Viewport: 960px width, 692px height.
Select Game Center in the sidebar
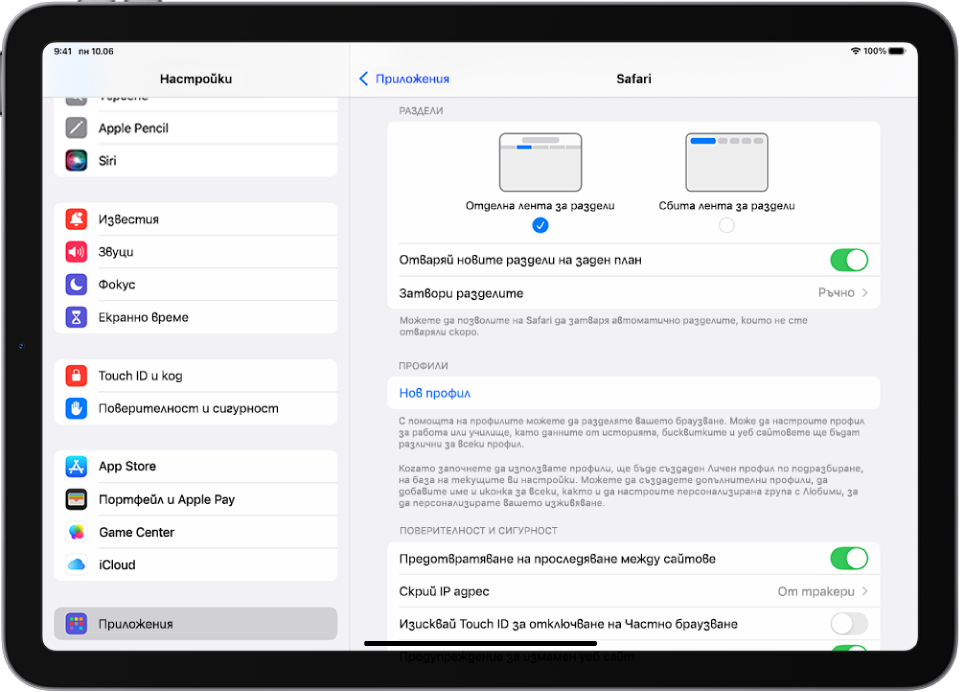click(196, 532)
